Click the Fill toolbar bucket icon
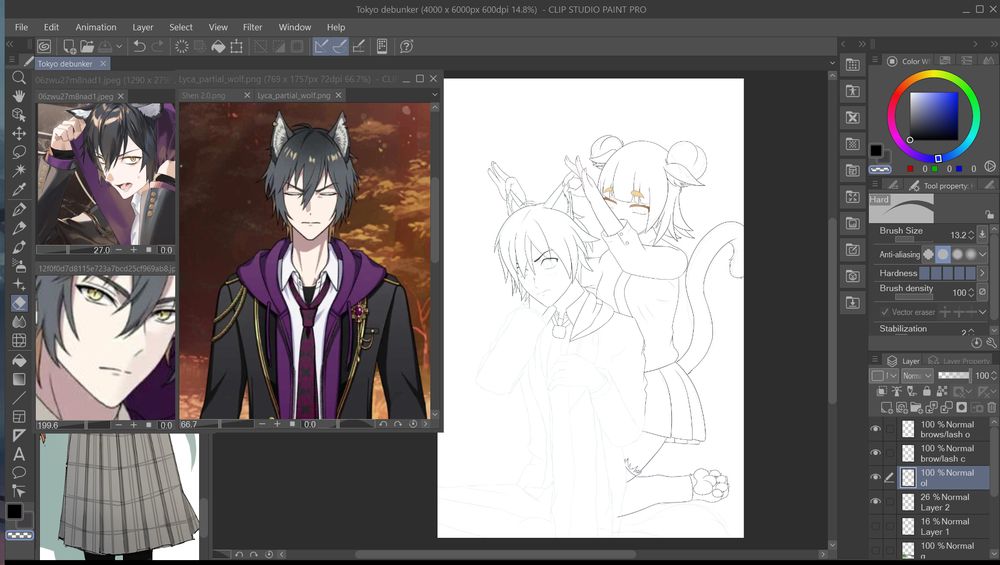1000x565 pixels. (218, 46)
